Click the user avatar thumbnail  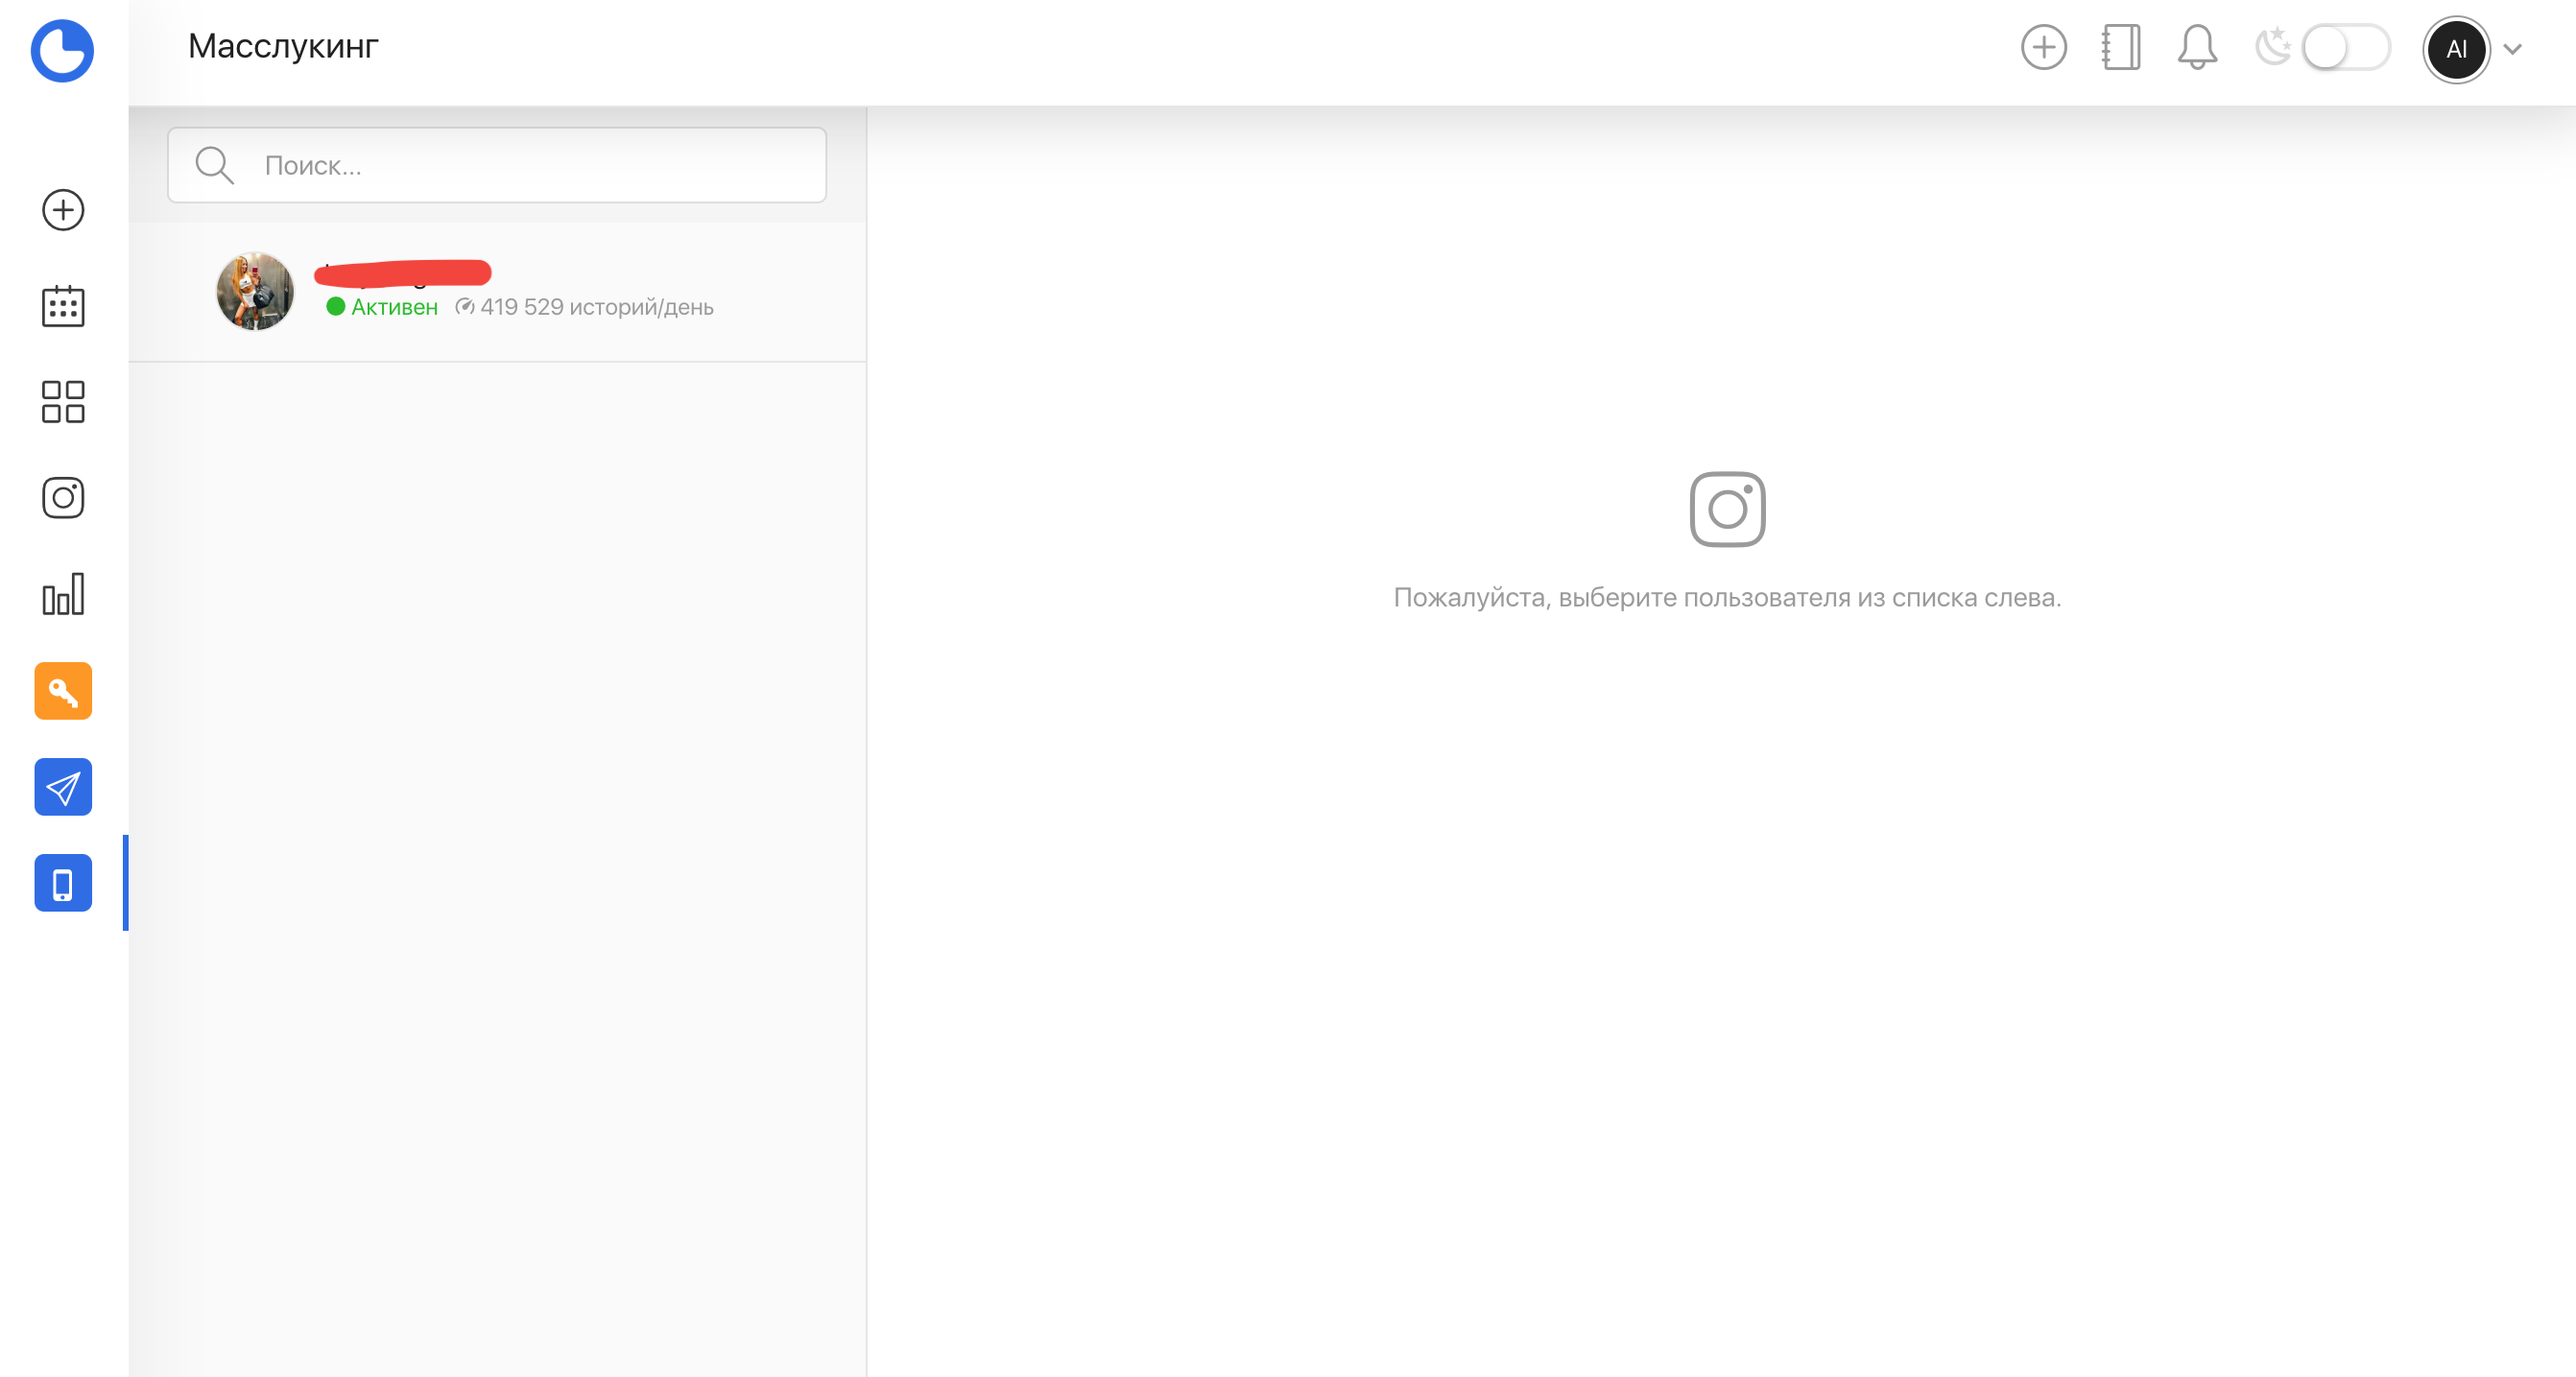click(255, 292)
